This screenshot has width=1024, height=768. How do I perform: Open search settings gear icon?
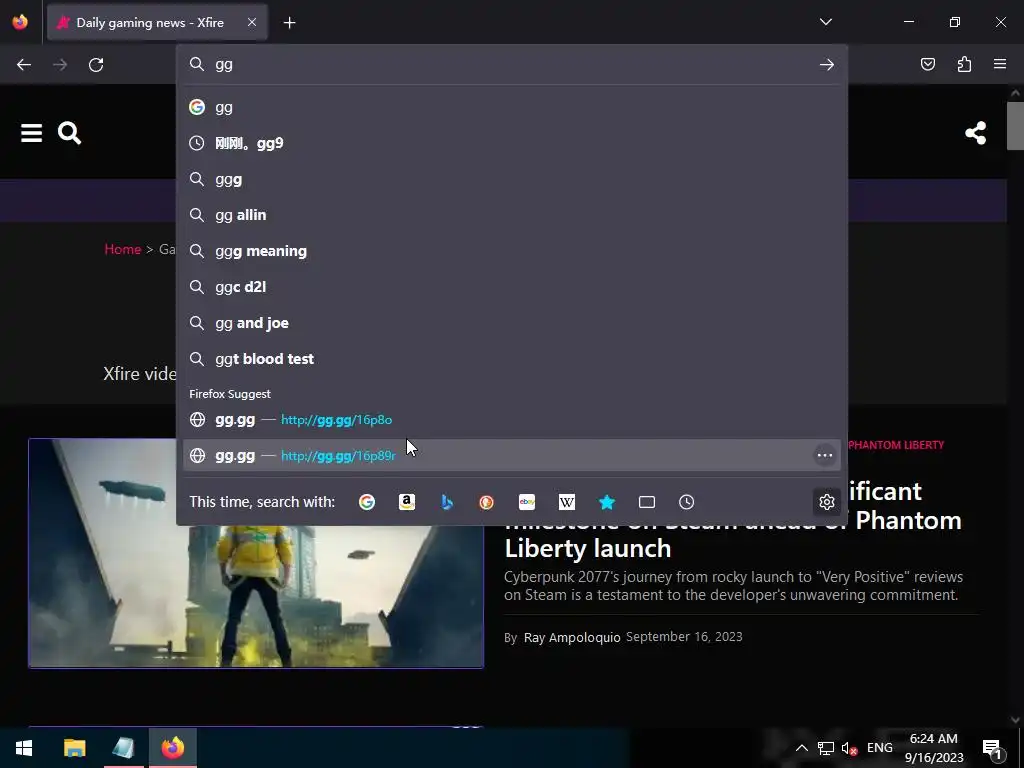click(827, 502)
